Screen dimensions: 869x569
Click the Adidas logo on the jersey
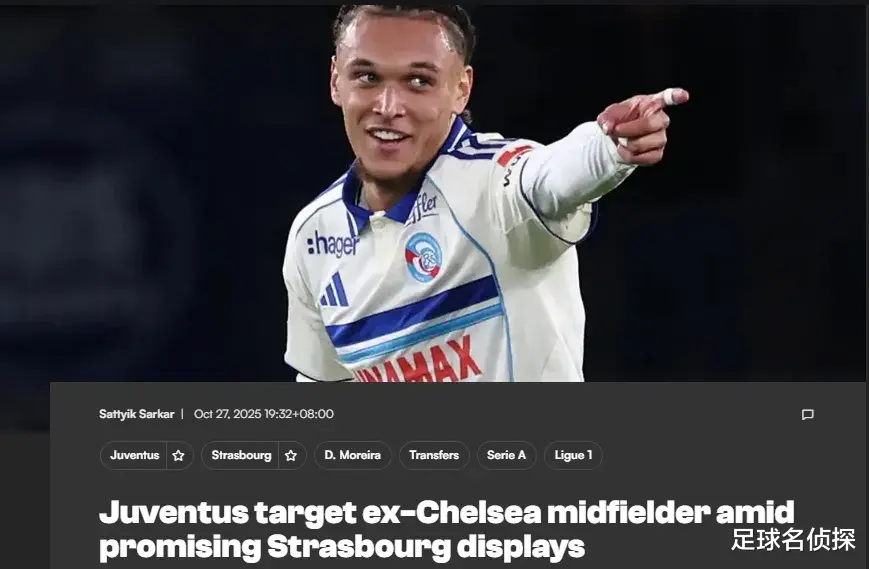coord(334,290)
